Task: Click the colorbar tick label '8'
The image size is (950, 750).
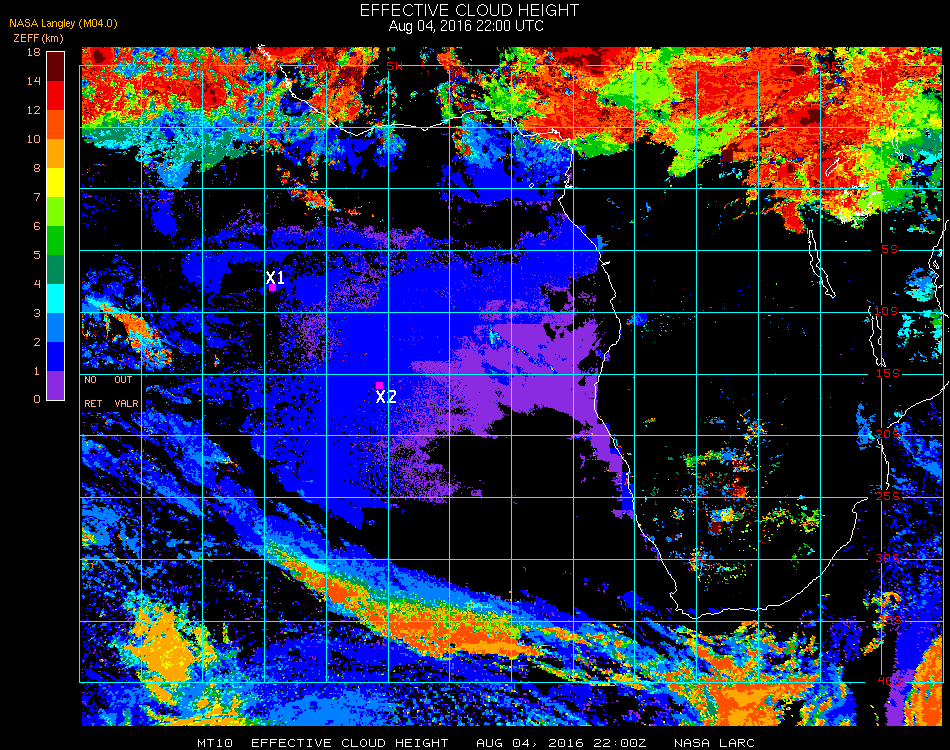Action: click(37, 168)
